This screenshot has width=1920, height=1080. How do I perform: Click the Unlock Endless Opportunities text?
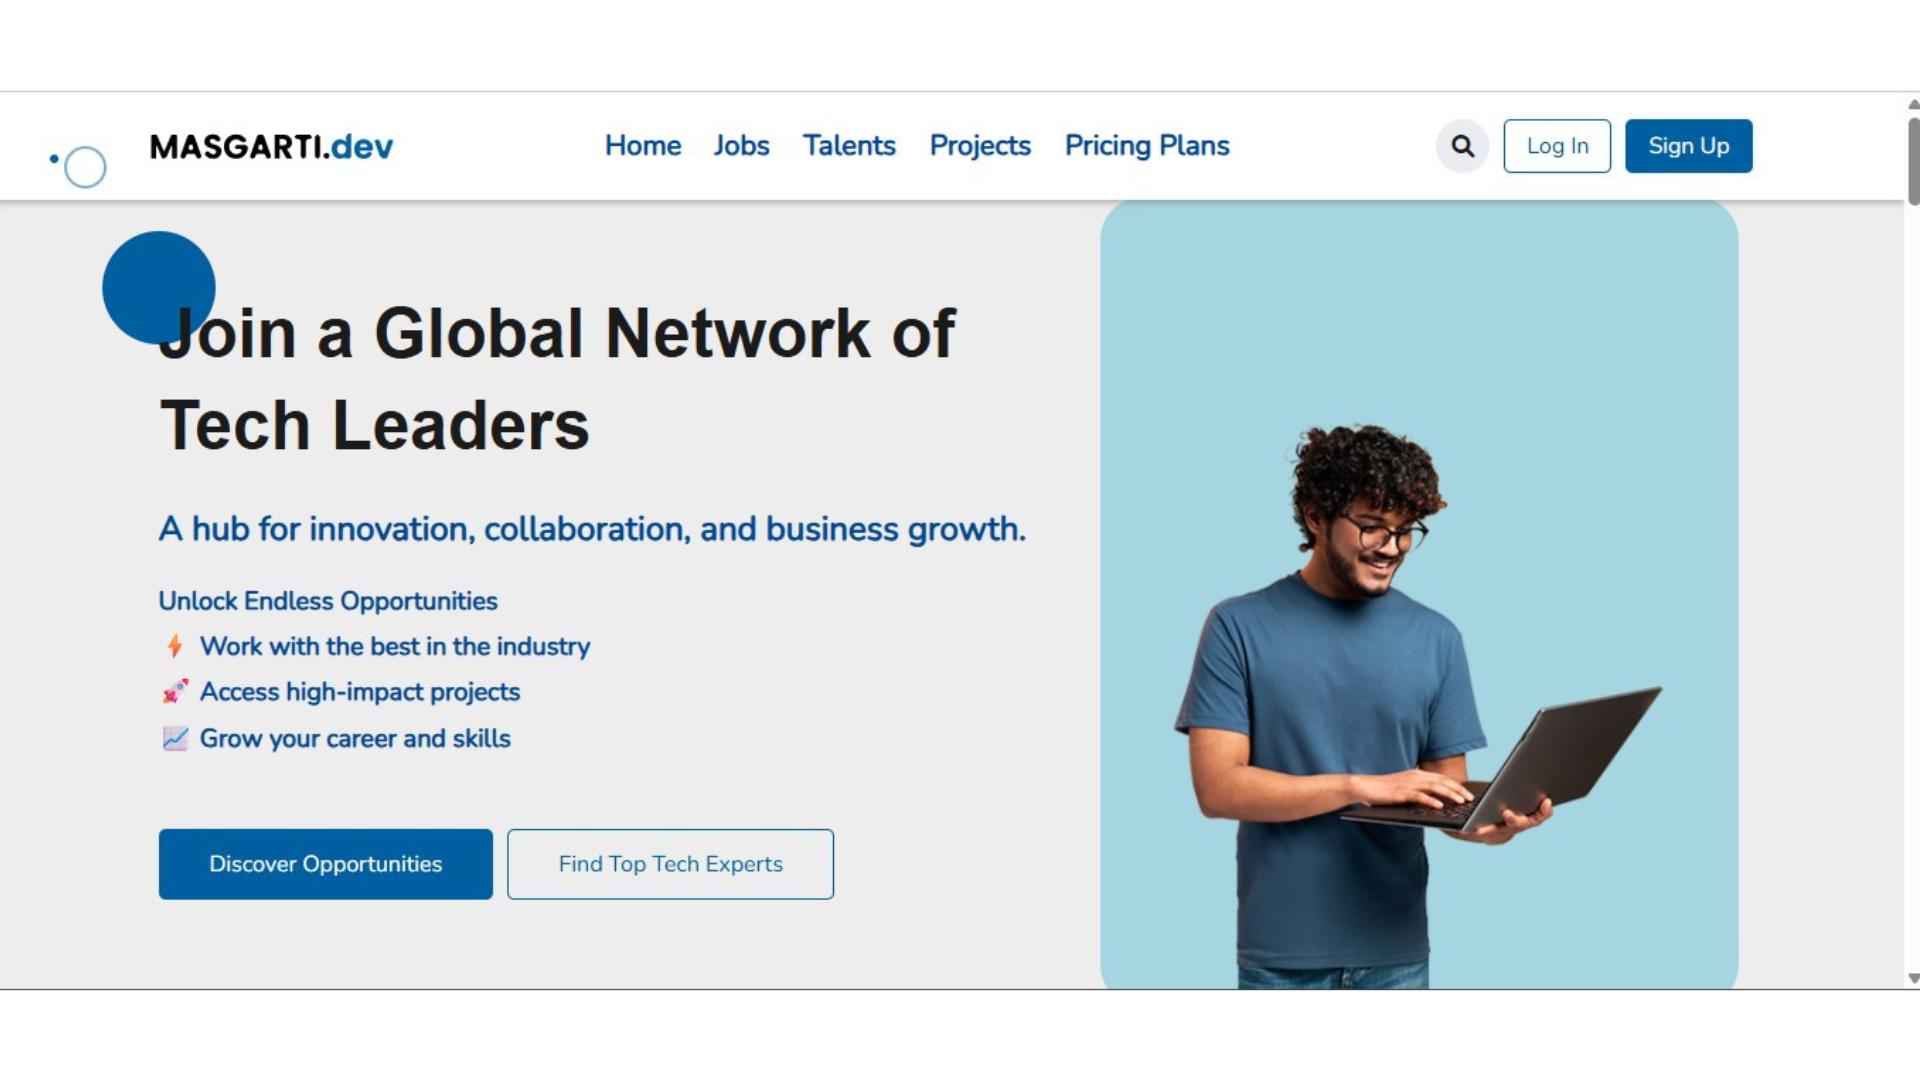[328, 601]
